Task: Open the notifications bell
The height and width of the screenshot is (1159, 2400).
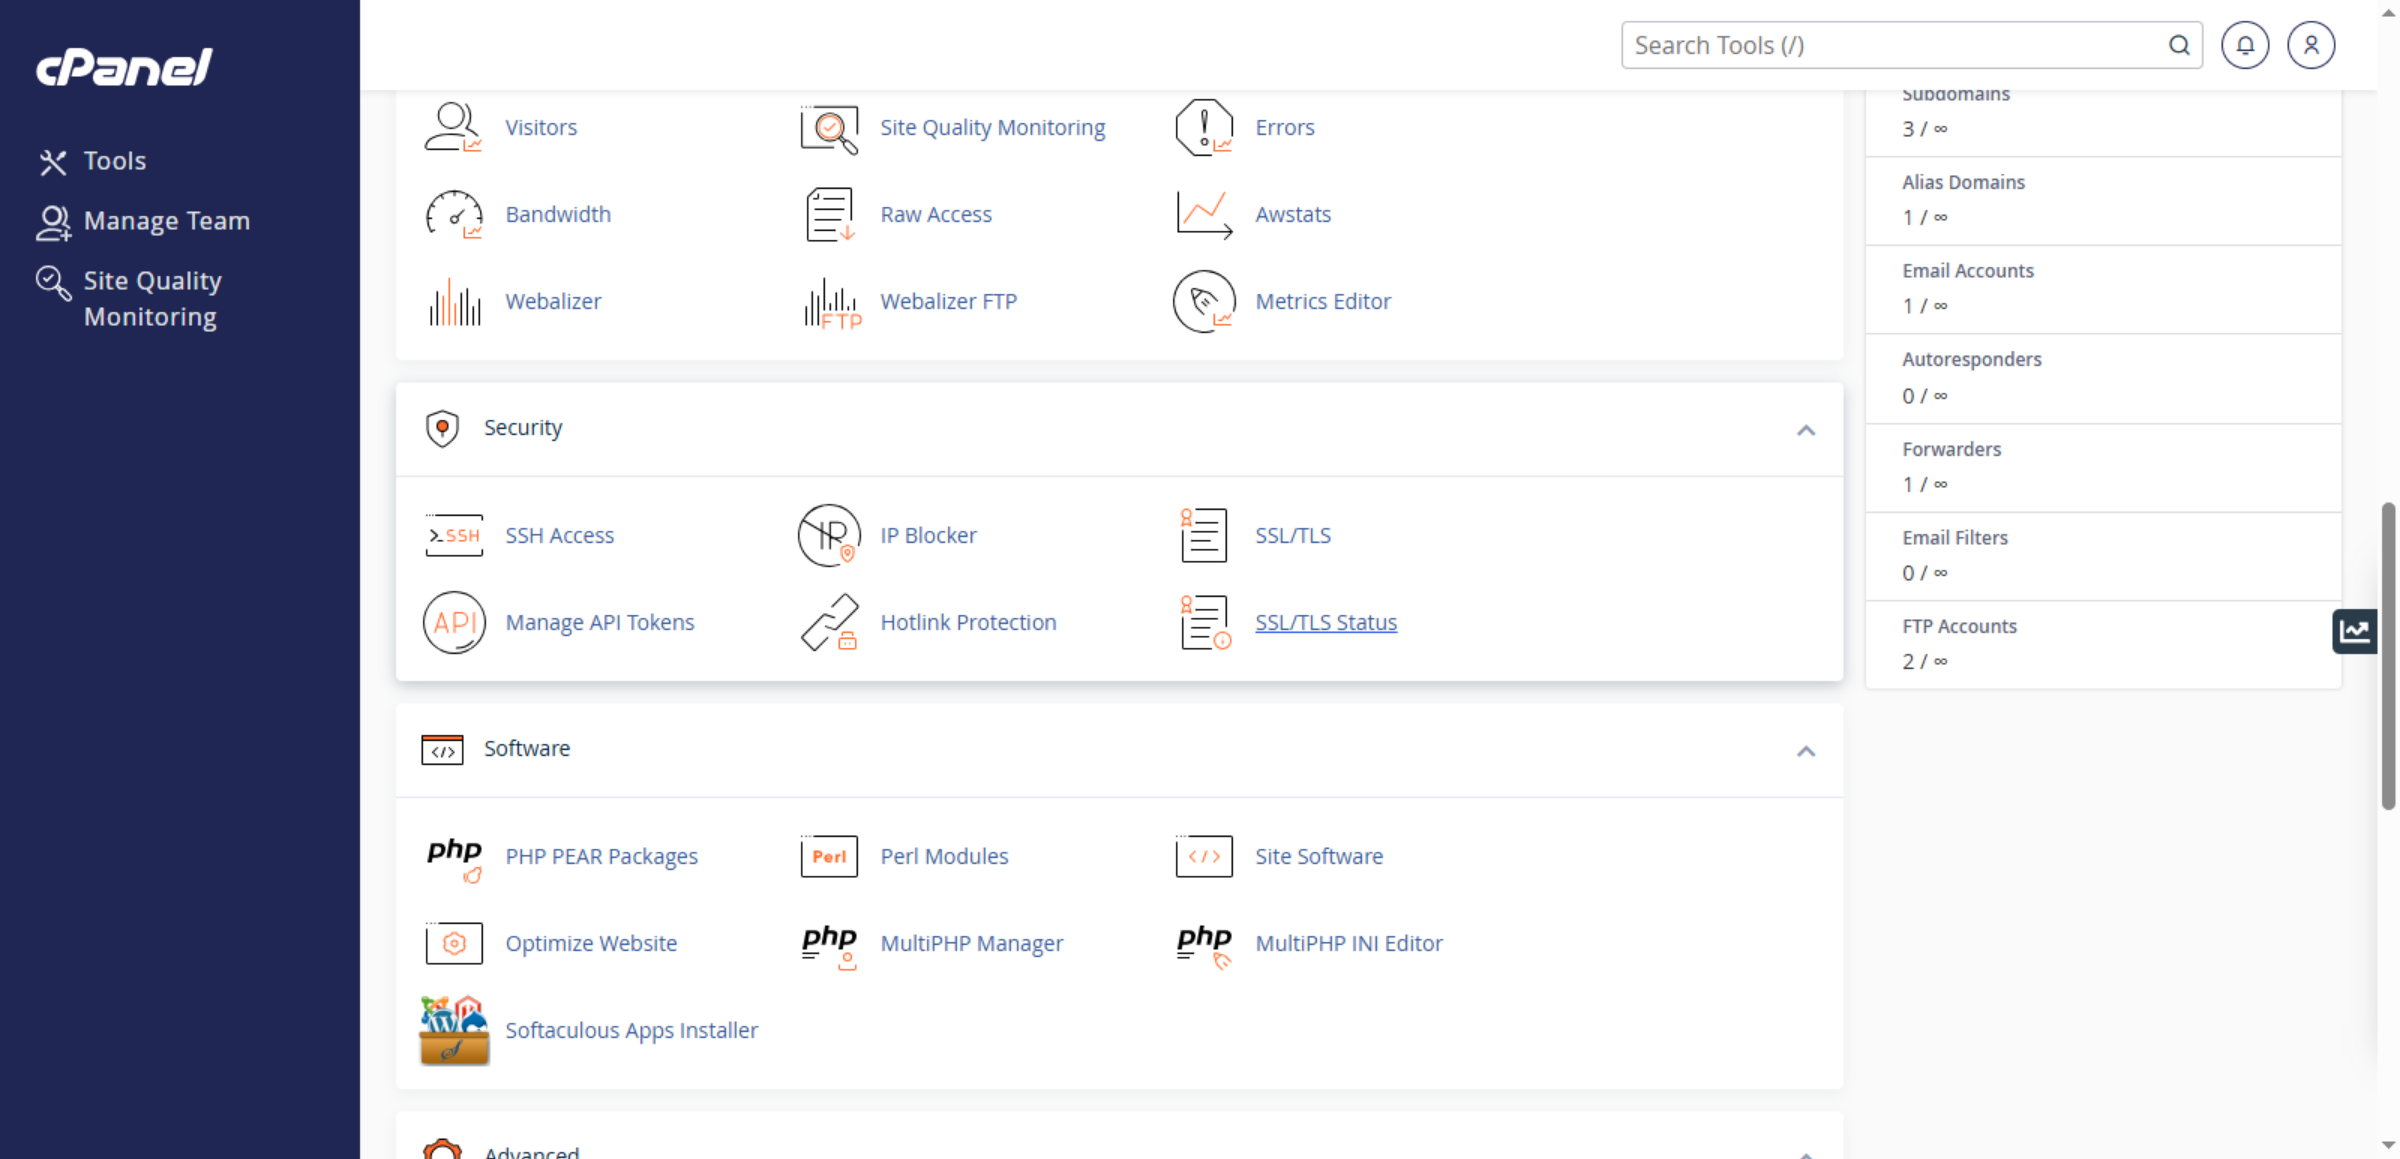Action: pyautogui.click(x=2245, y=44)
